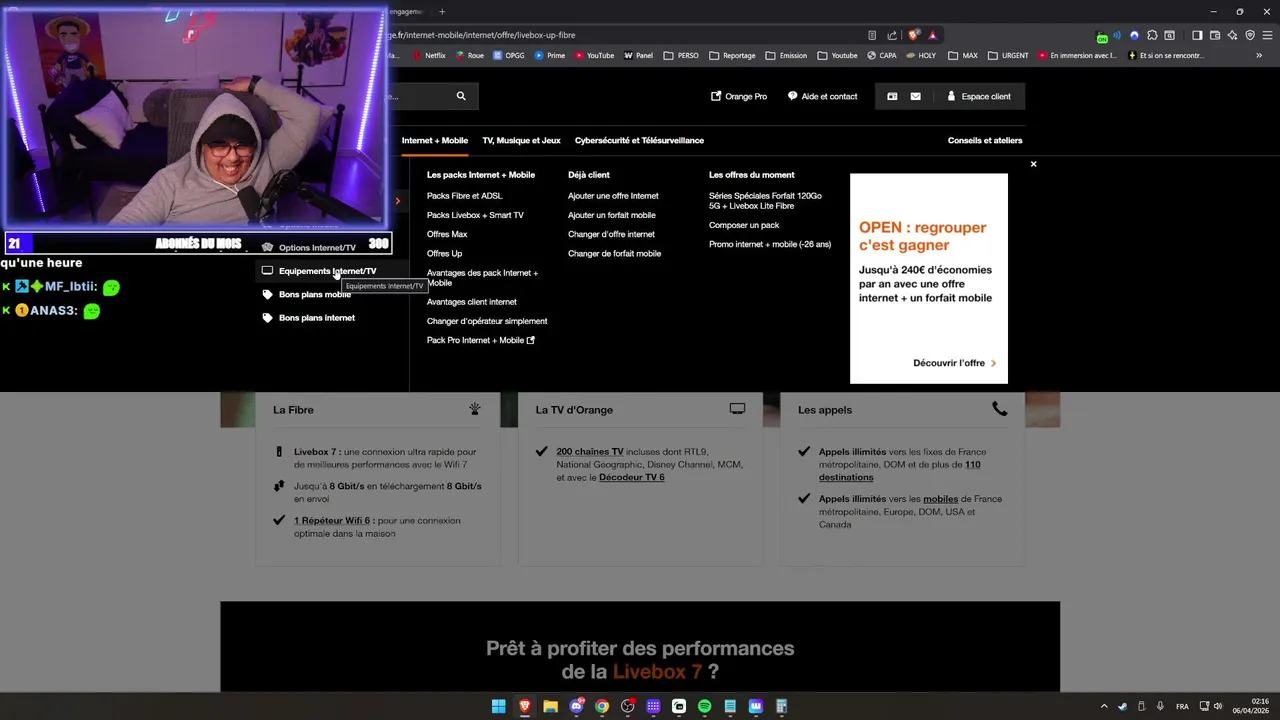1280x720 pixels.
Task: Click the search magnifier icon on Orange site
Action: (461, 96)
